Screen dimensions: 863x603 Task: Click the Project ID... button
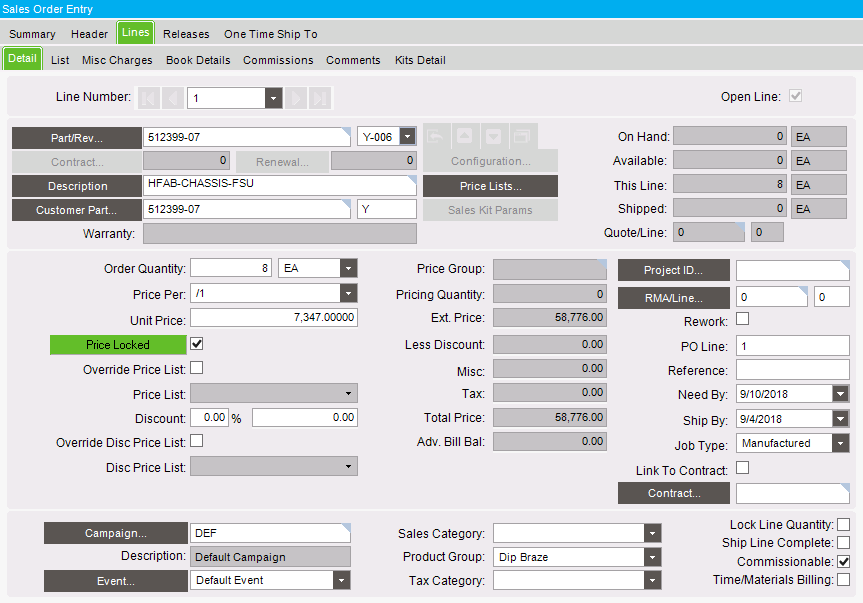674,270
